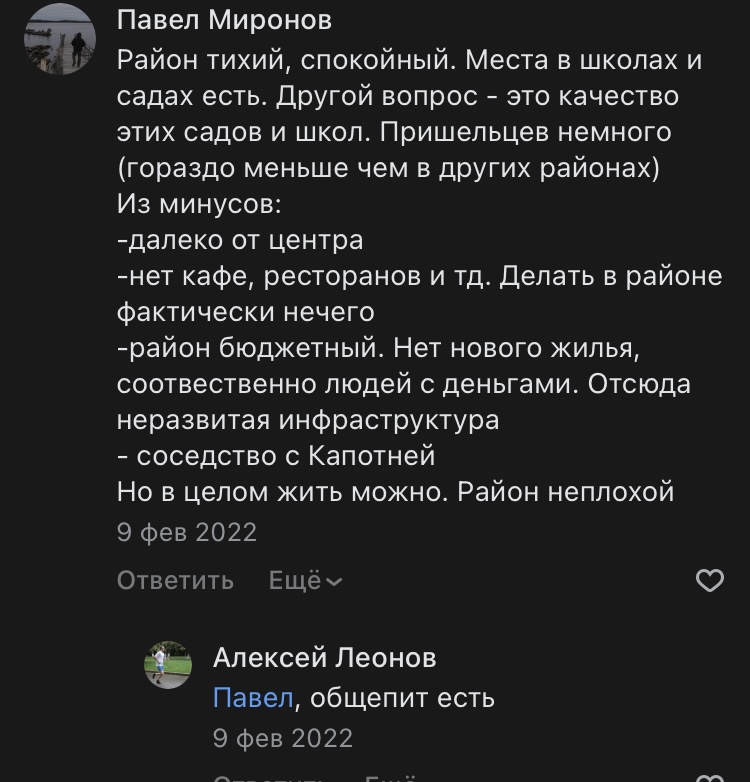Reply to Павел Миронов's comment via Ответить
Screen dimensions: 750x782
coord(175,580)
